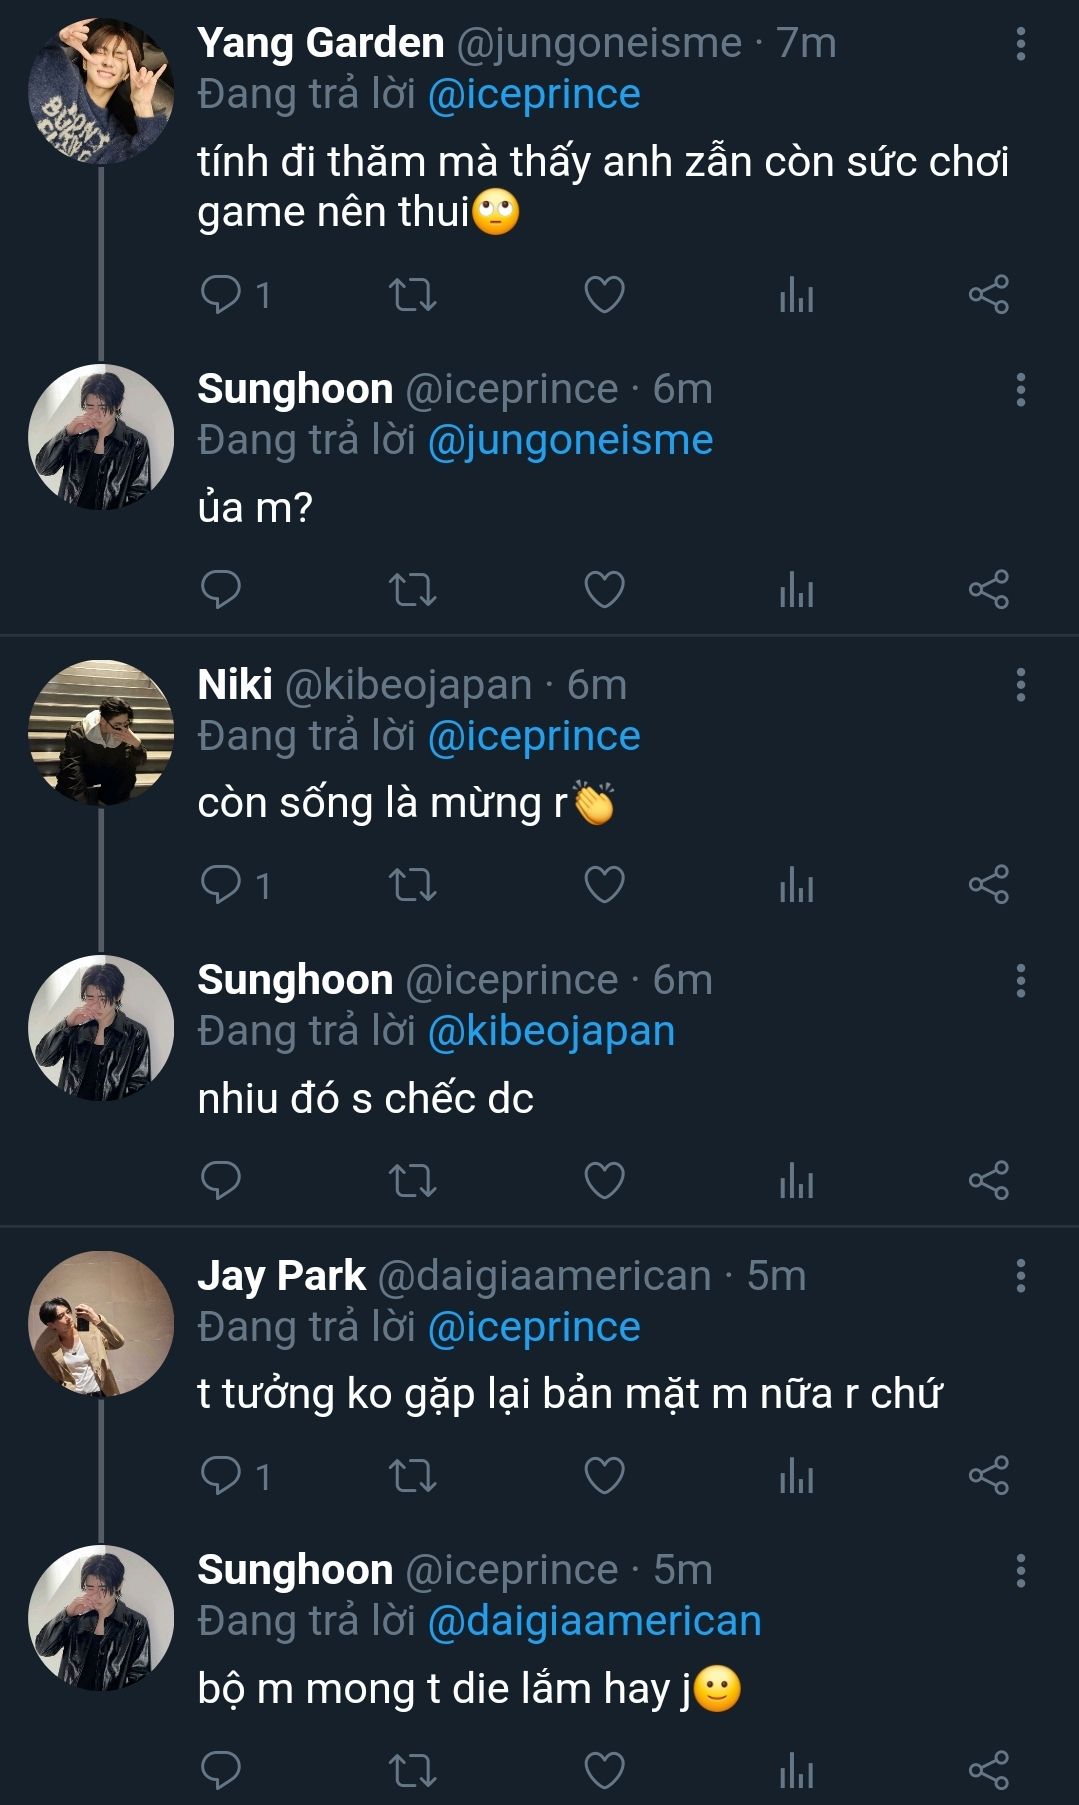Like Sunghoon's "nhiu đó s chếc dc" reply
The height and width of the screenshot is (1805, 1079).
pos(604,1181)
